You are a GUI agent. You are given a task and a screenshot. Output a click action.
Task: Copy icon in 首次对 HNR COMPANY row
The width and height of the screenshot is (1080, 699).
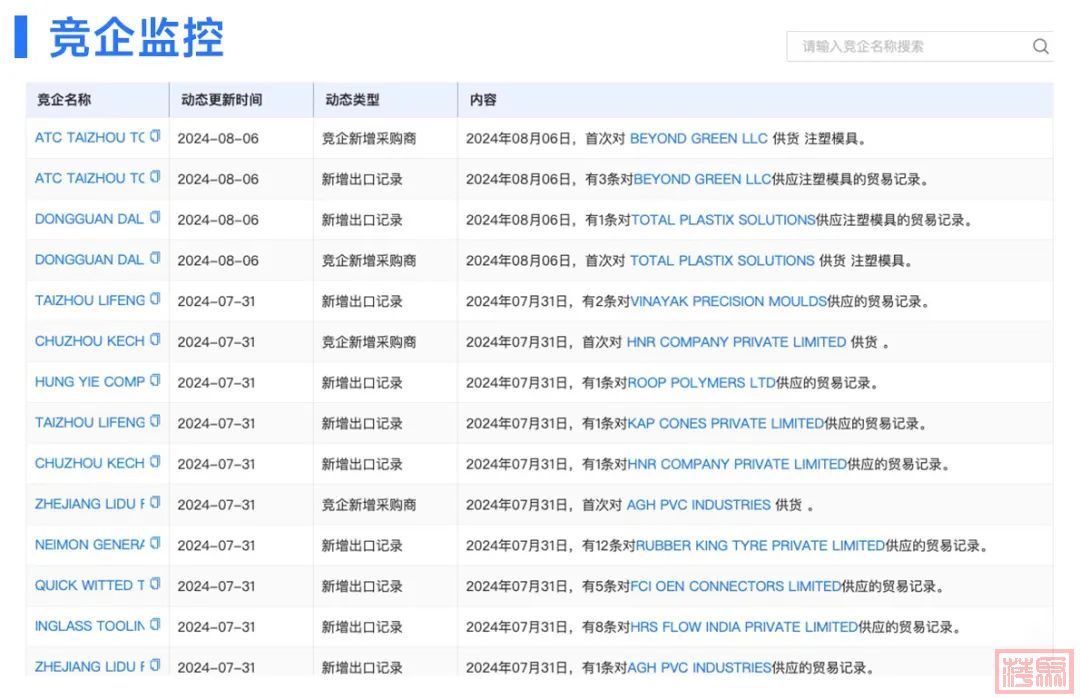155,339
